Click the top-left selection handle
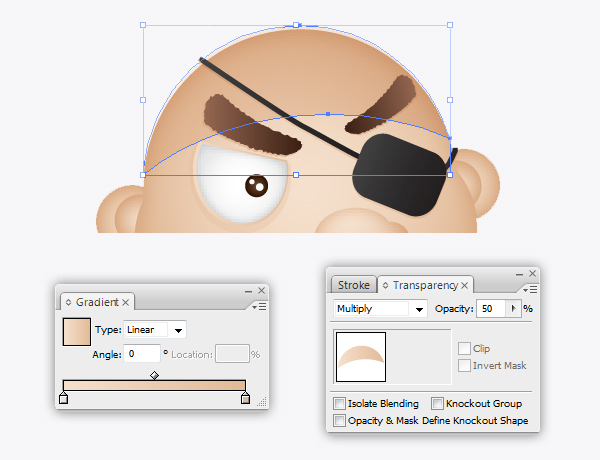Image resolution: width=600 pixels, height=460 pixels. tap(143, 25)
